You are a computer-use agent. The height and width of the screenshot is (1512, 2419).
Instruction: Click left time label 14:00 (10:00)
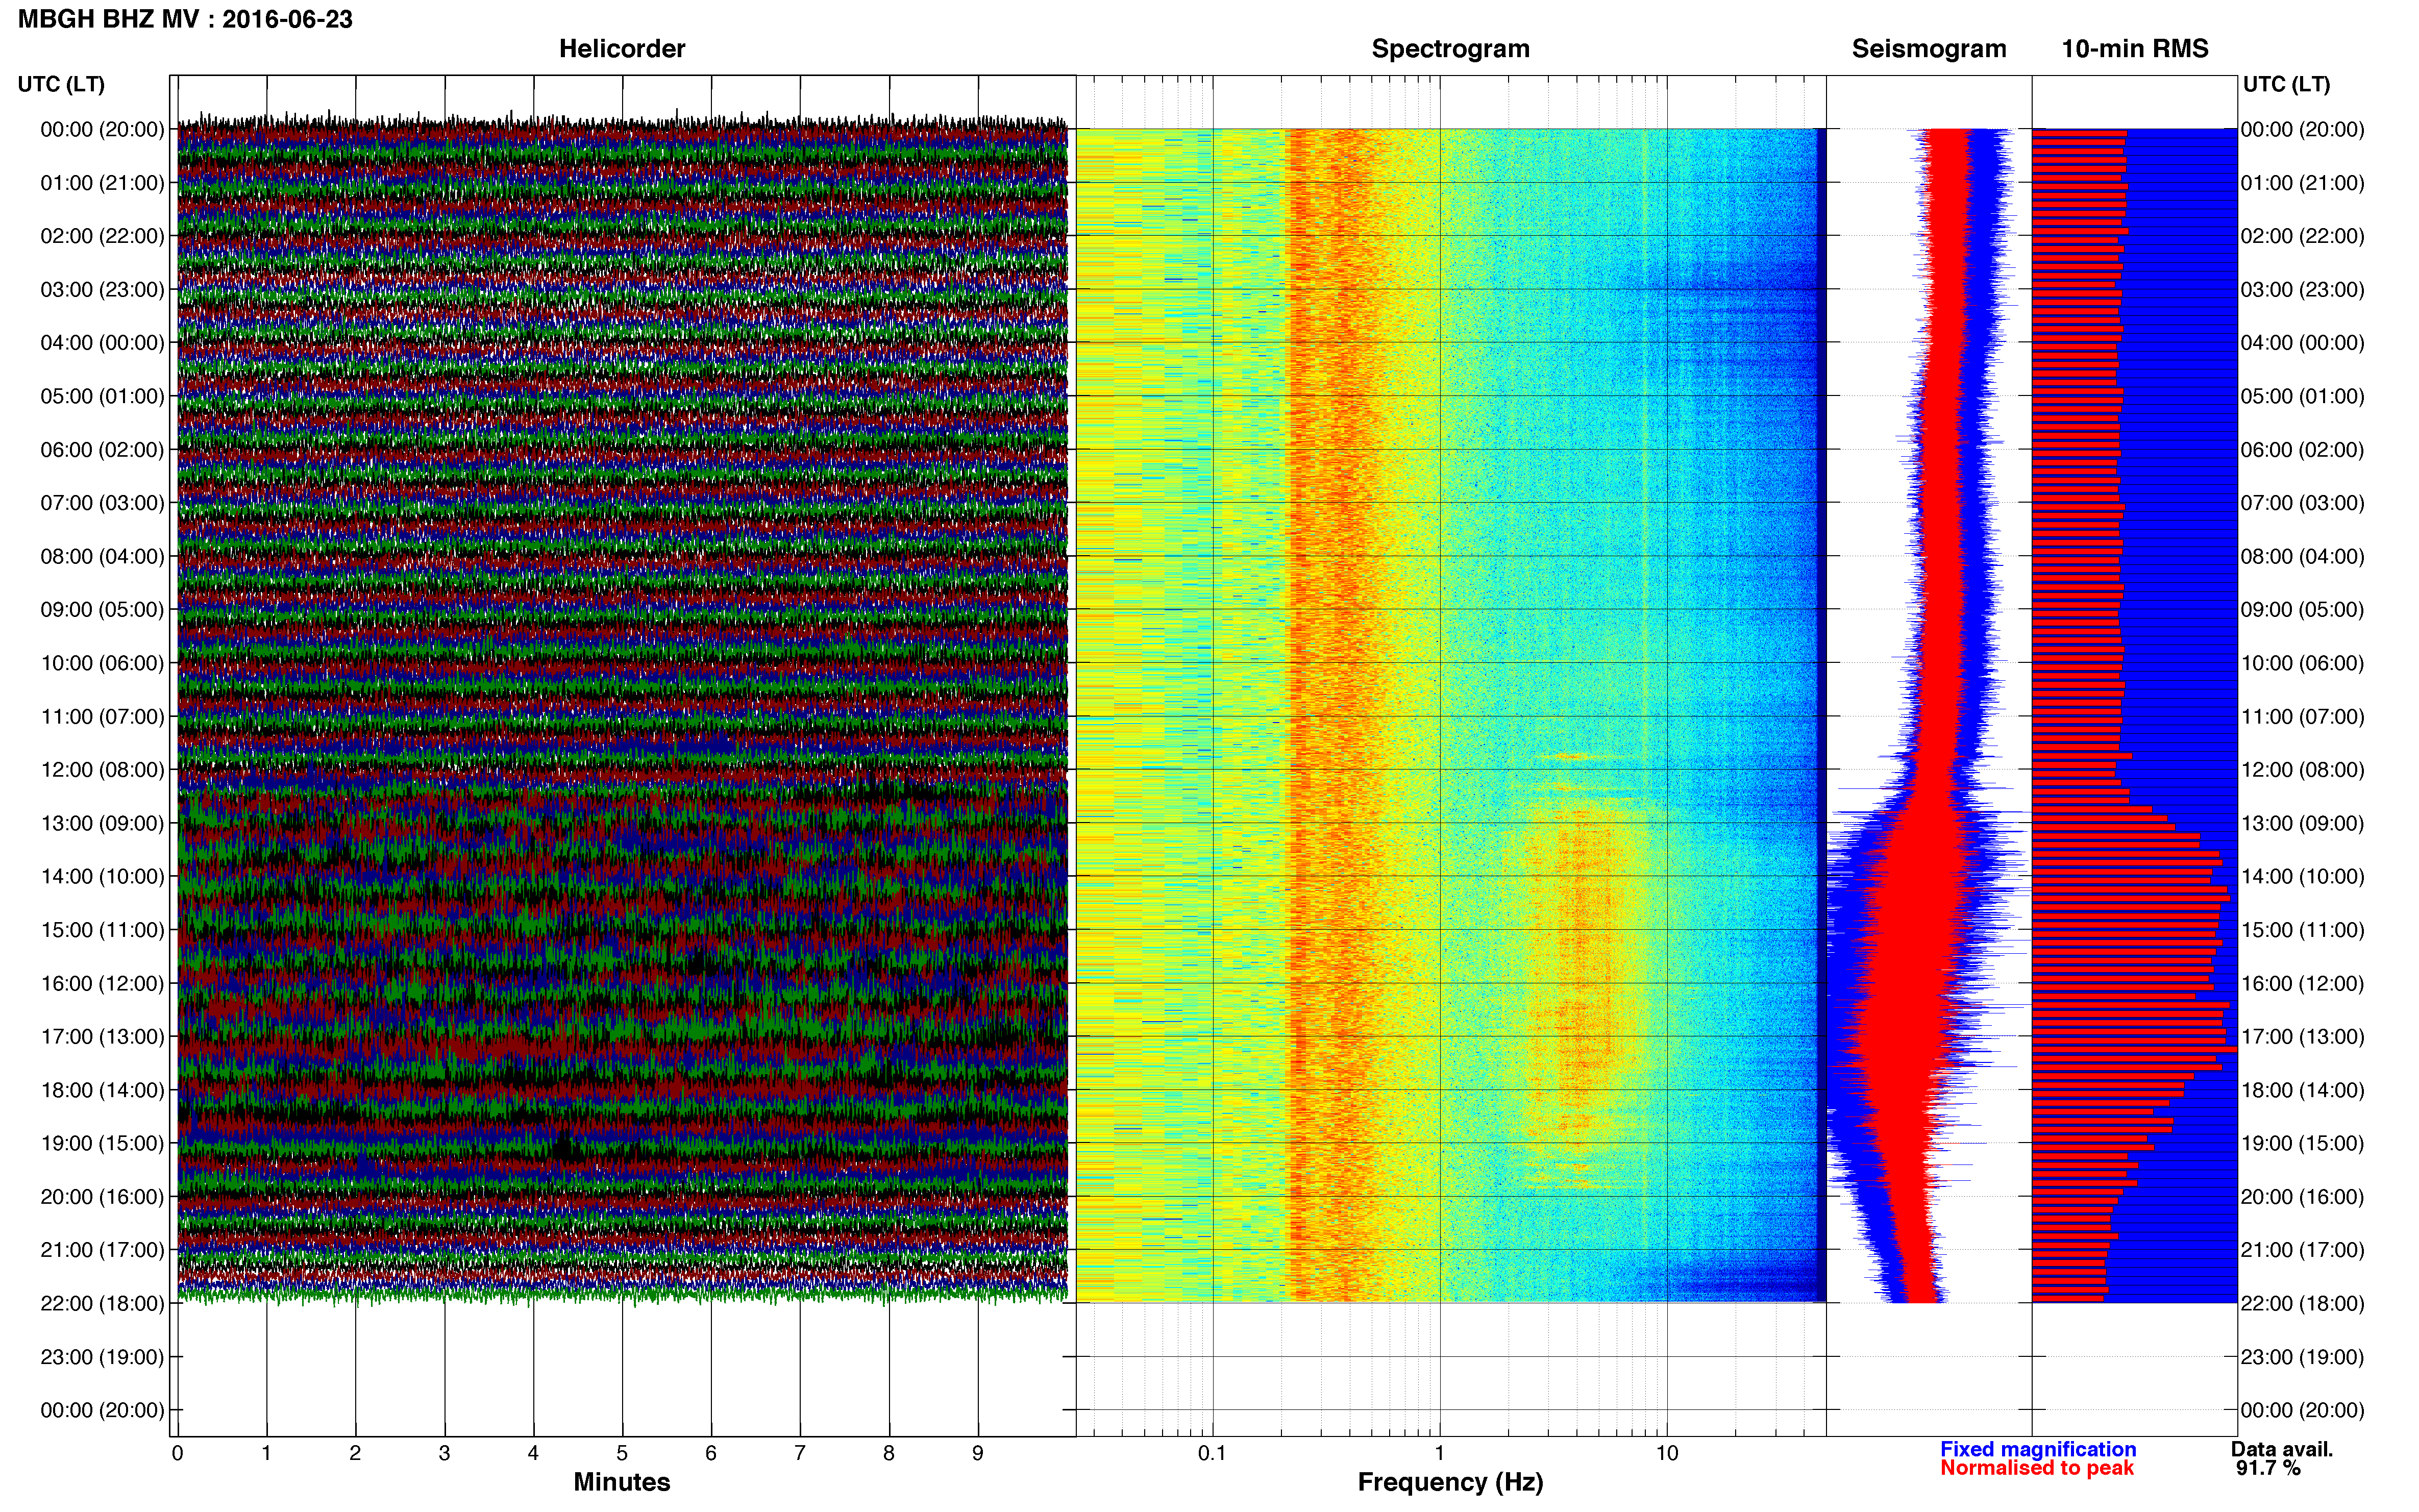[102, 877]
